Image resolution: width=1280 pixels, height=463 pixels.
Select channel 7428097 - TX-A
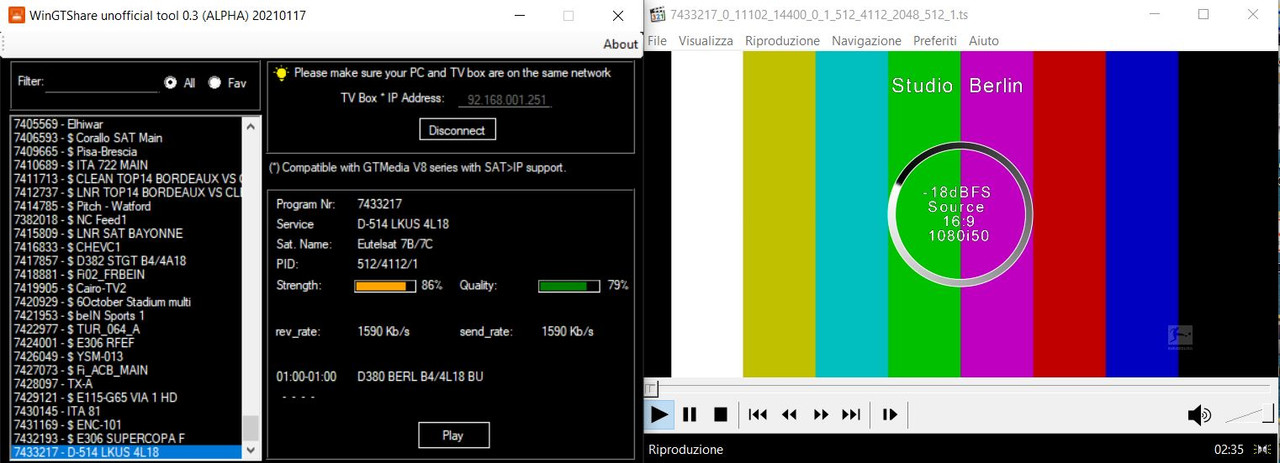[126, 383]
